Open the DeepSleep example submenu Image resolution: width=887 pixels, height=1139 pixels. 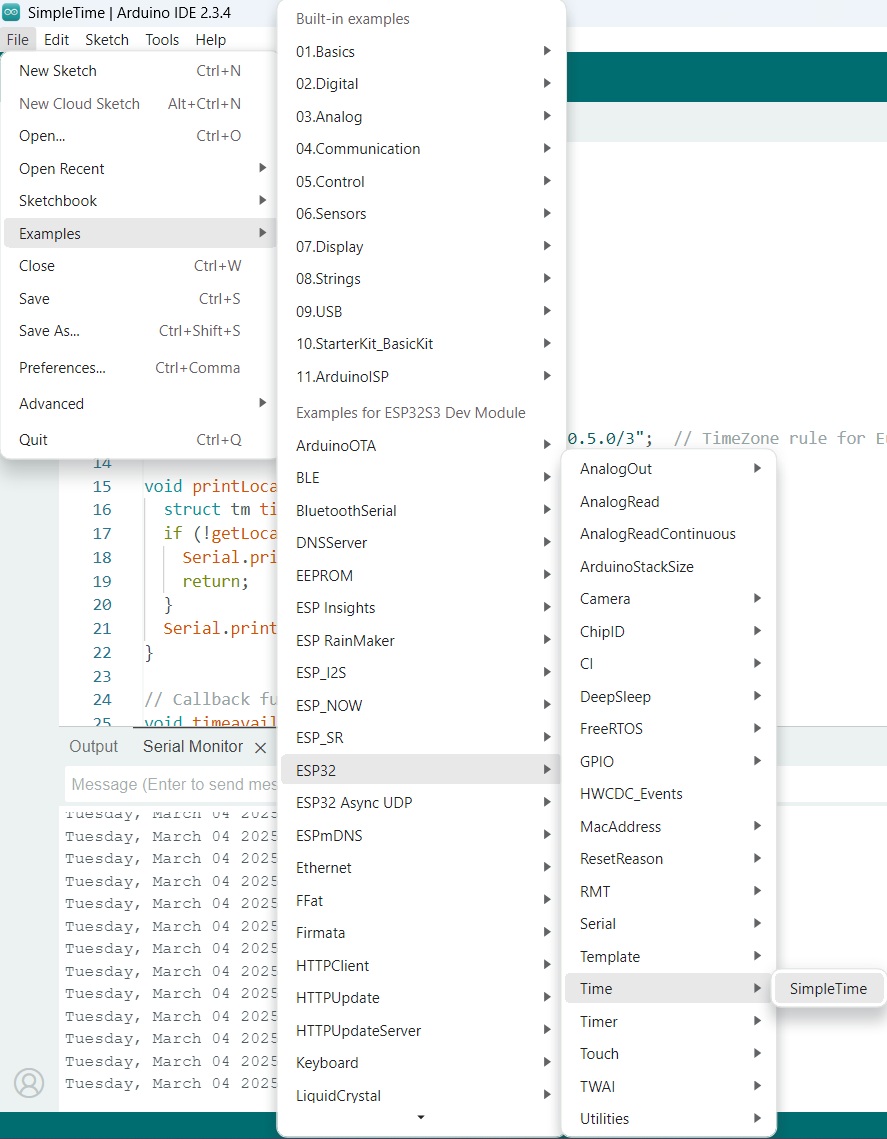(x=670, y=697)
